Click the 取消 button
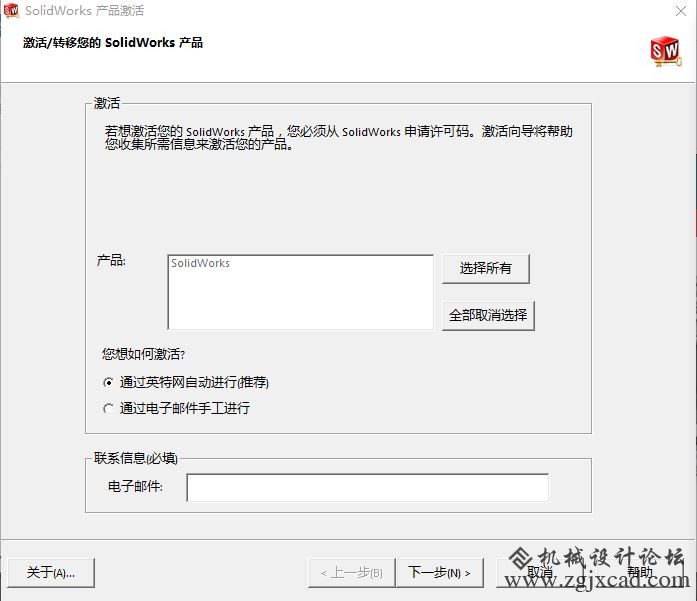This screenshot has height=601, width=697. [x=540, y=573]
